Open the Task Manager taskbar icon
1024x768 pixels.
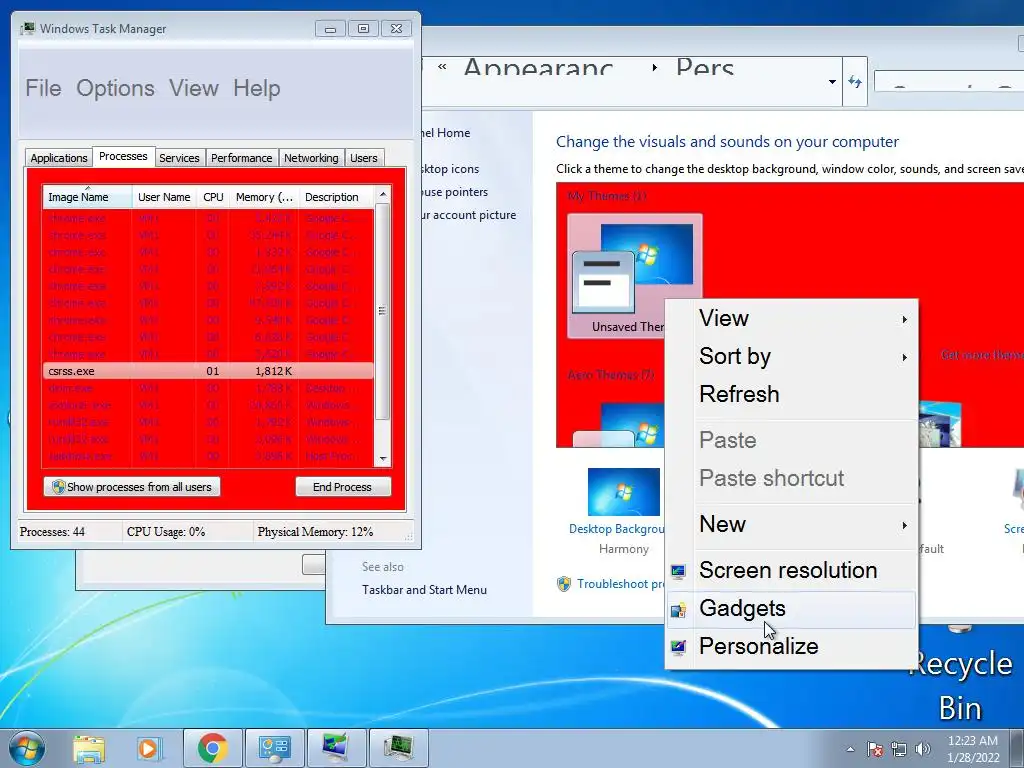point(398,748)
